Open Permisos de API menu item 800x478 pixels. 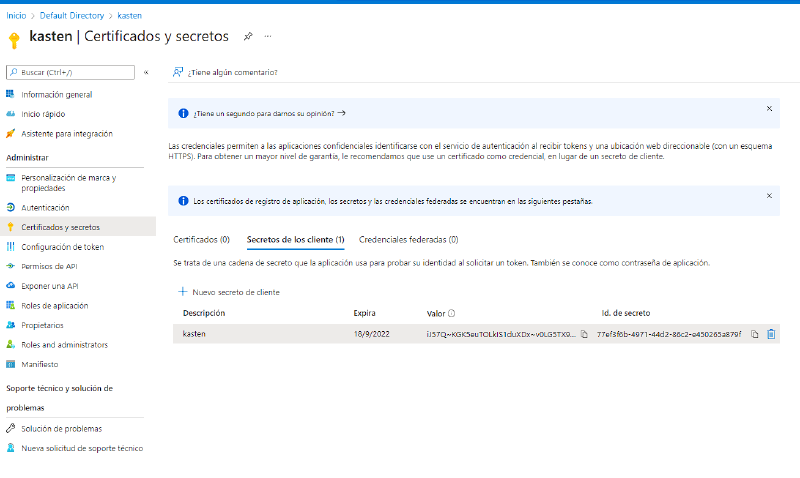[49, 266]
